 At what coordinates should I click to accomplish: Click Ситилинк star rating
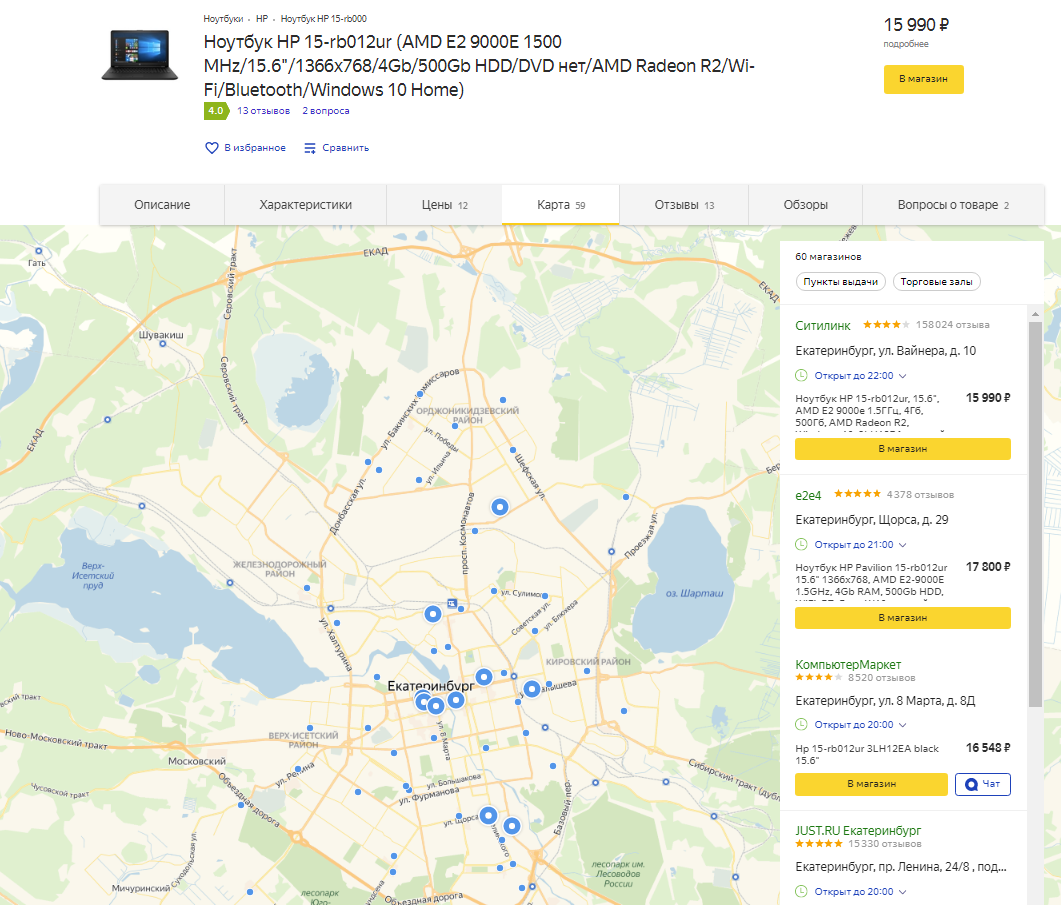(x=886, y=325)
